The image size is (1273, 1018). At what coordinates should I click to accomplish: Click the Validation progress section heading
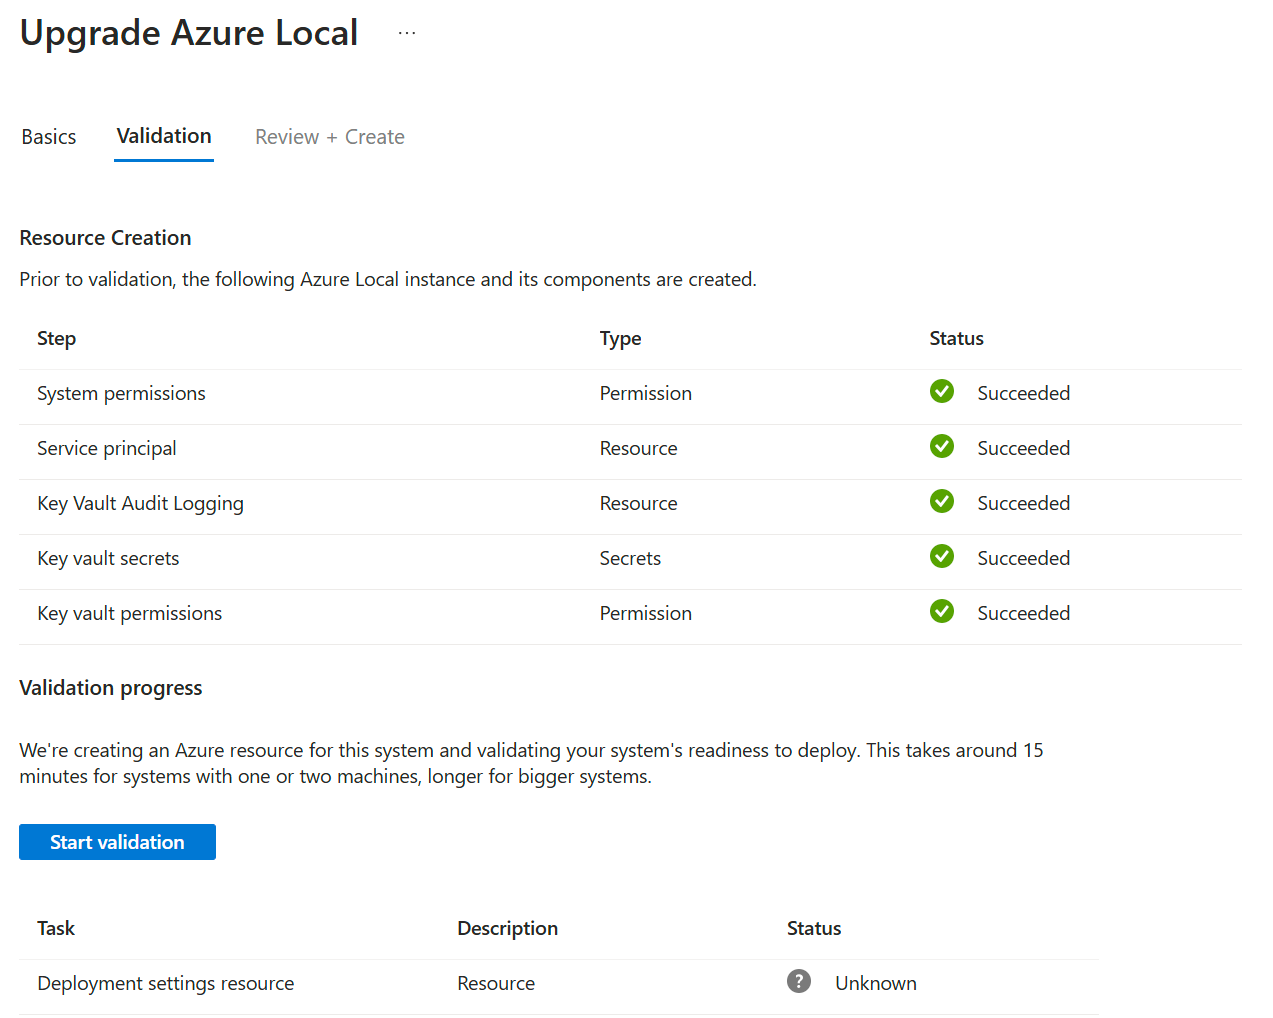click(x=111, y=688)
